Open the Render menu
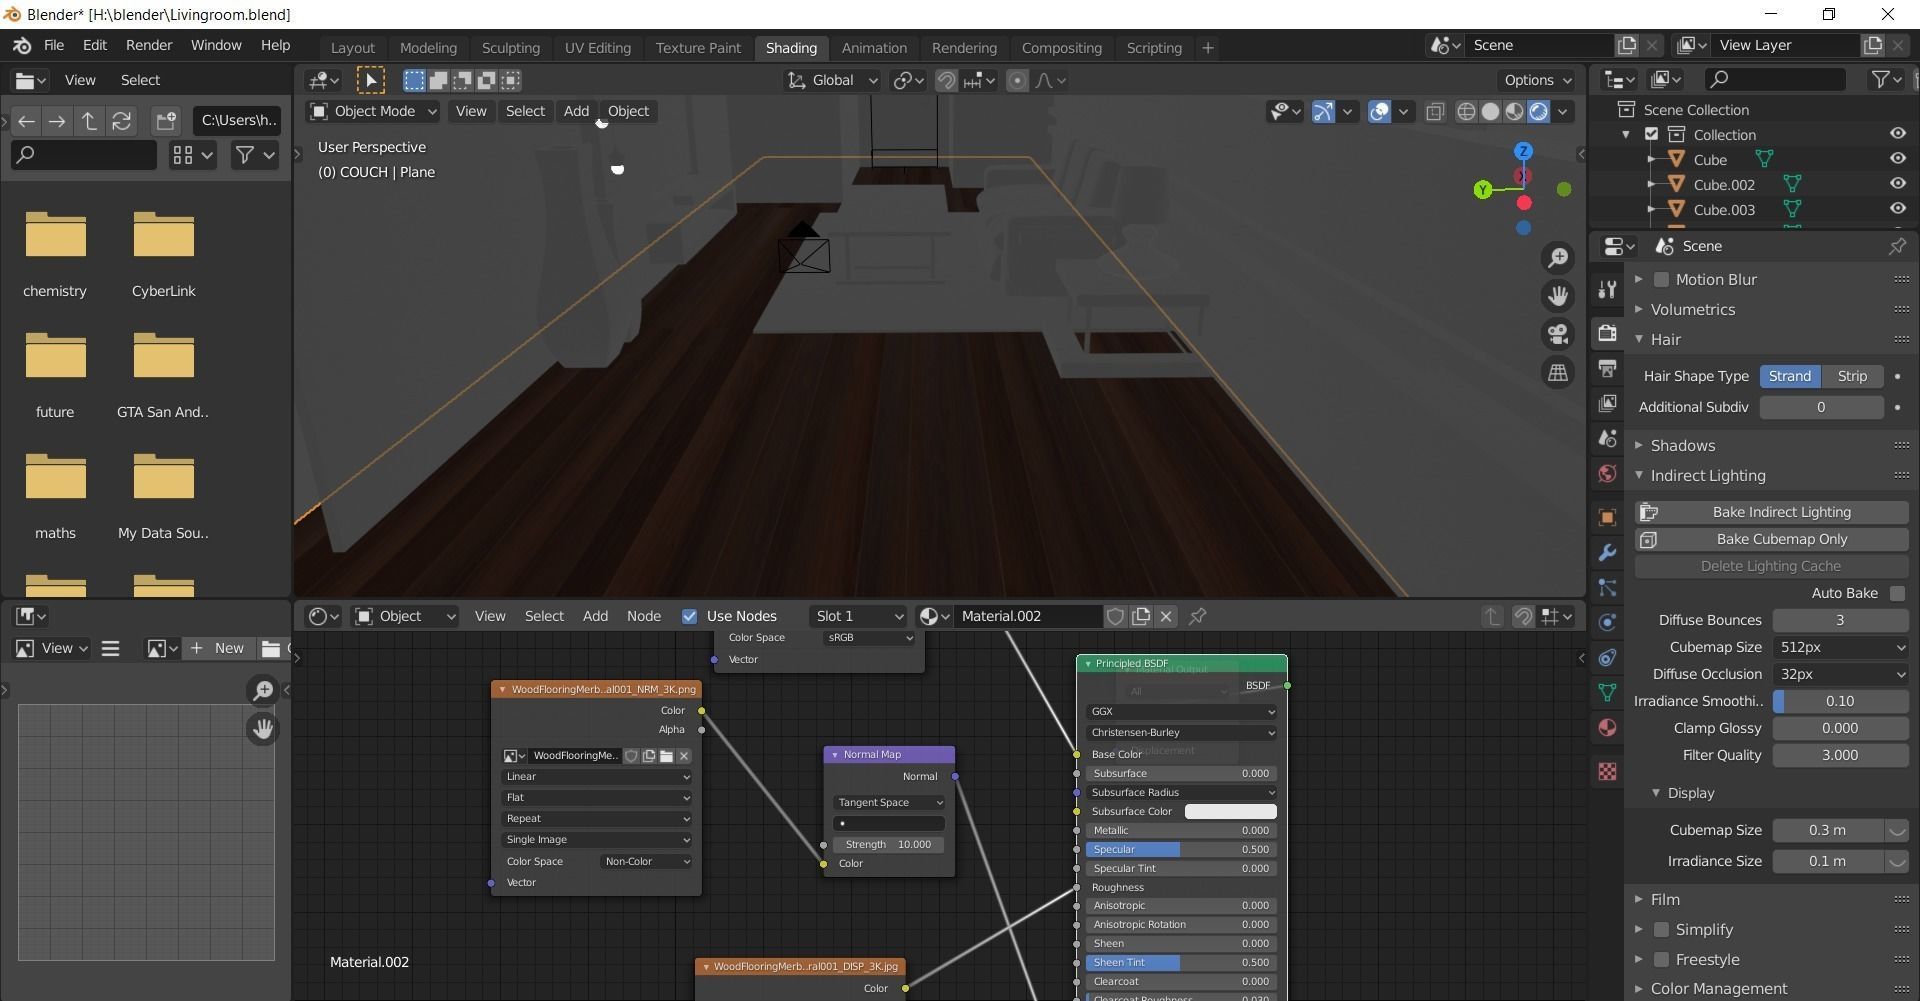The height and width of the screenshot is (1001, 1920). pyautogui.click(x=149, y=45)
